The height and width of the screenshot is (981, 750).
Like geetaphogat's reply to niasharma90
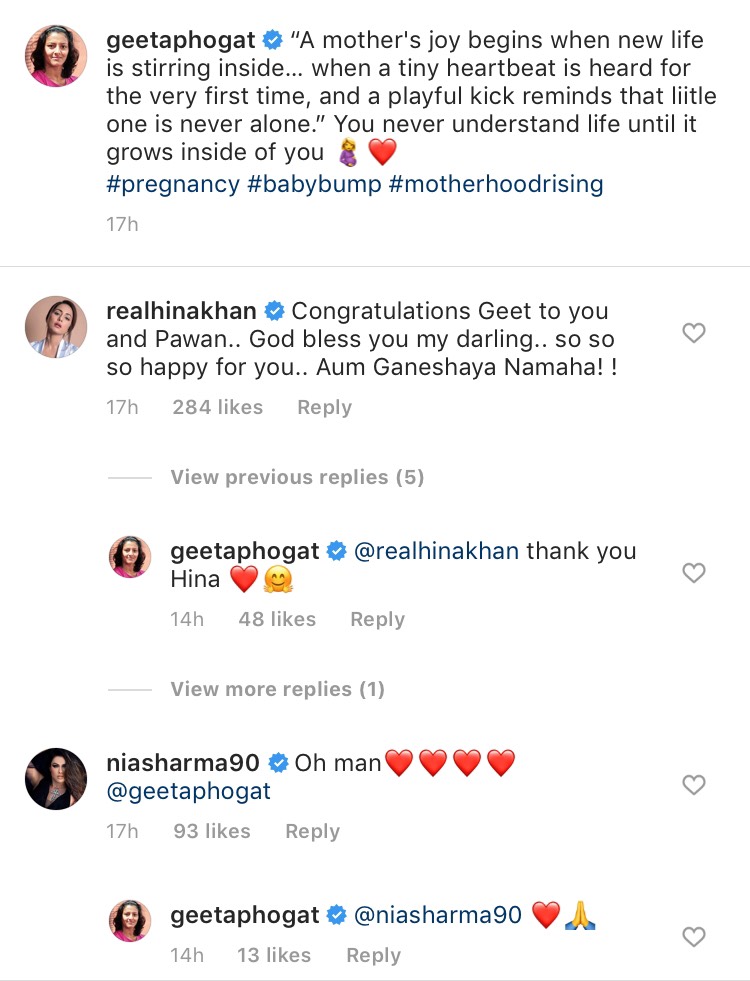coord(693,937)
